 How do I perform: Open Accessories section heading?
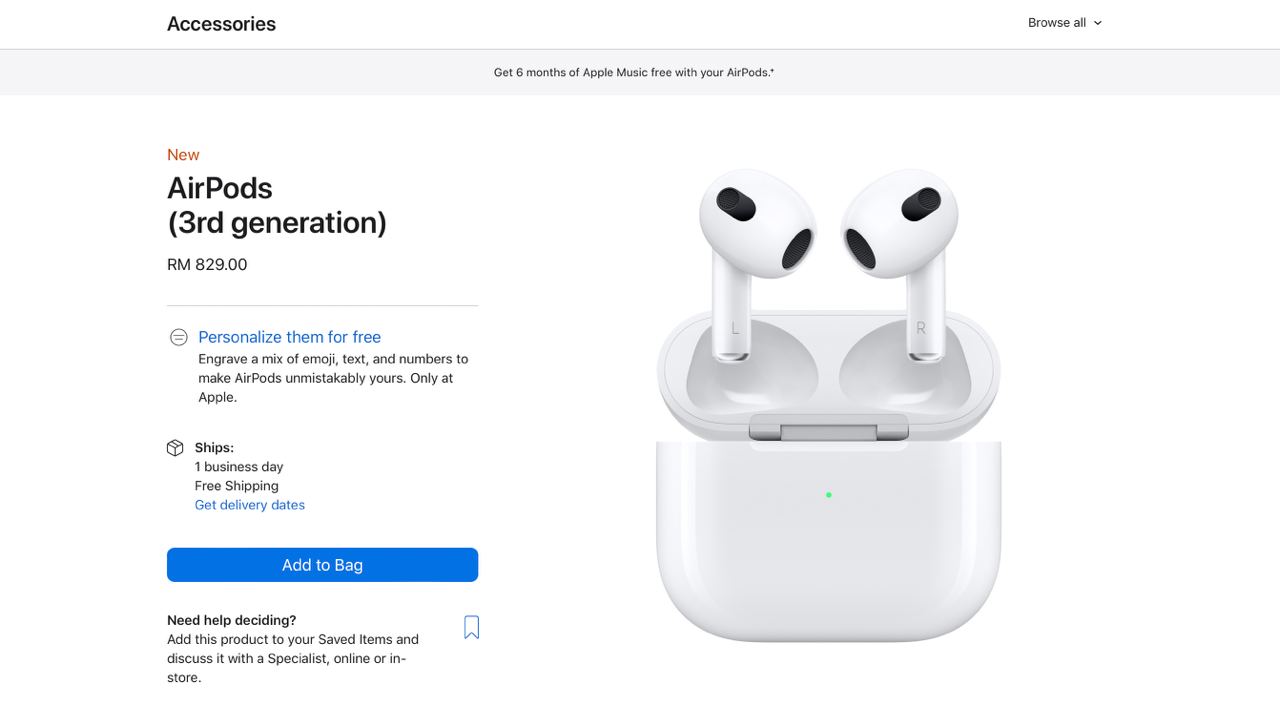click(x=221, y=24)
